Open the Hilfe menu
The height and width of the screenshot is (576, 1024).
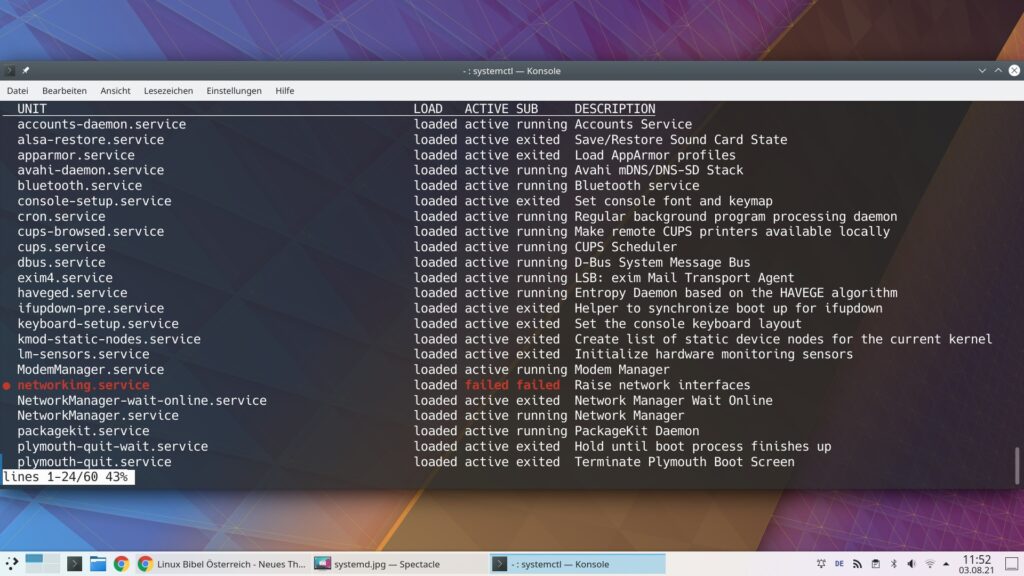coord(285,91)
